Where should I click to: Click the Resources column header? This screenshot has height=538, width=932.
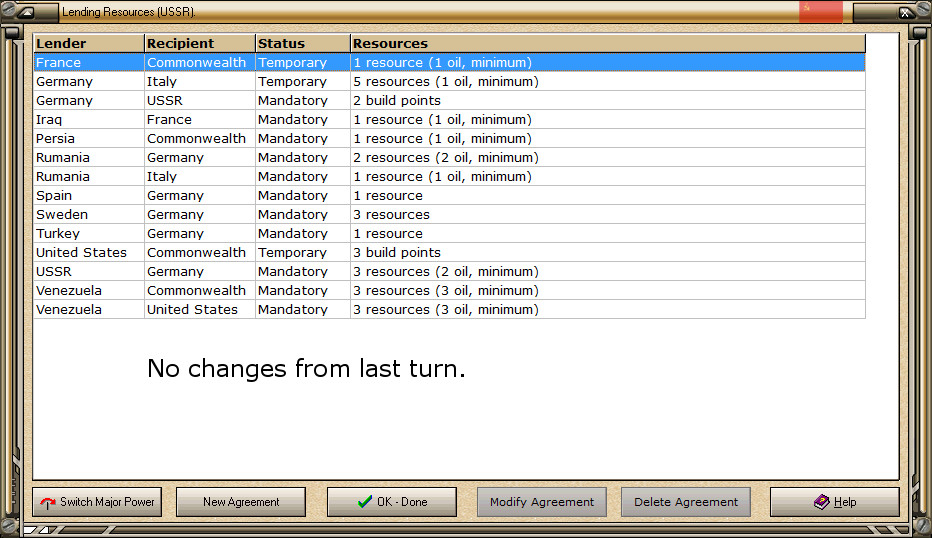pyautogui.click(x=608, y=43)
